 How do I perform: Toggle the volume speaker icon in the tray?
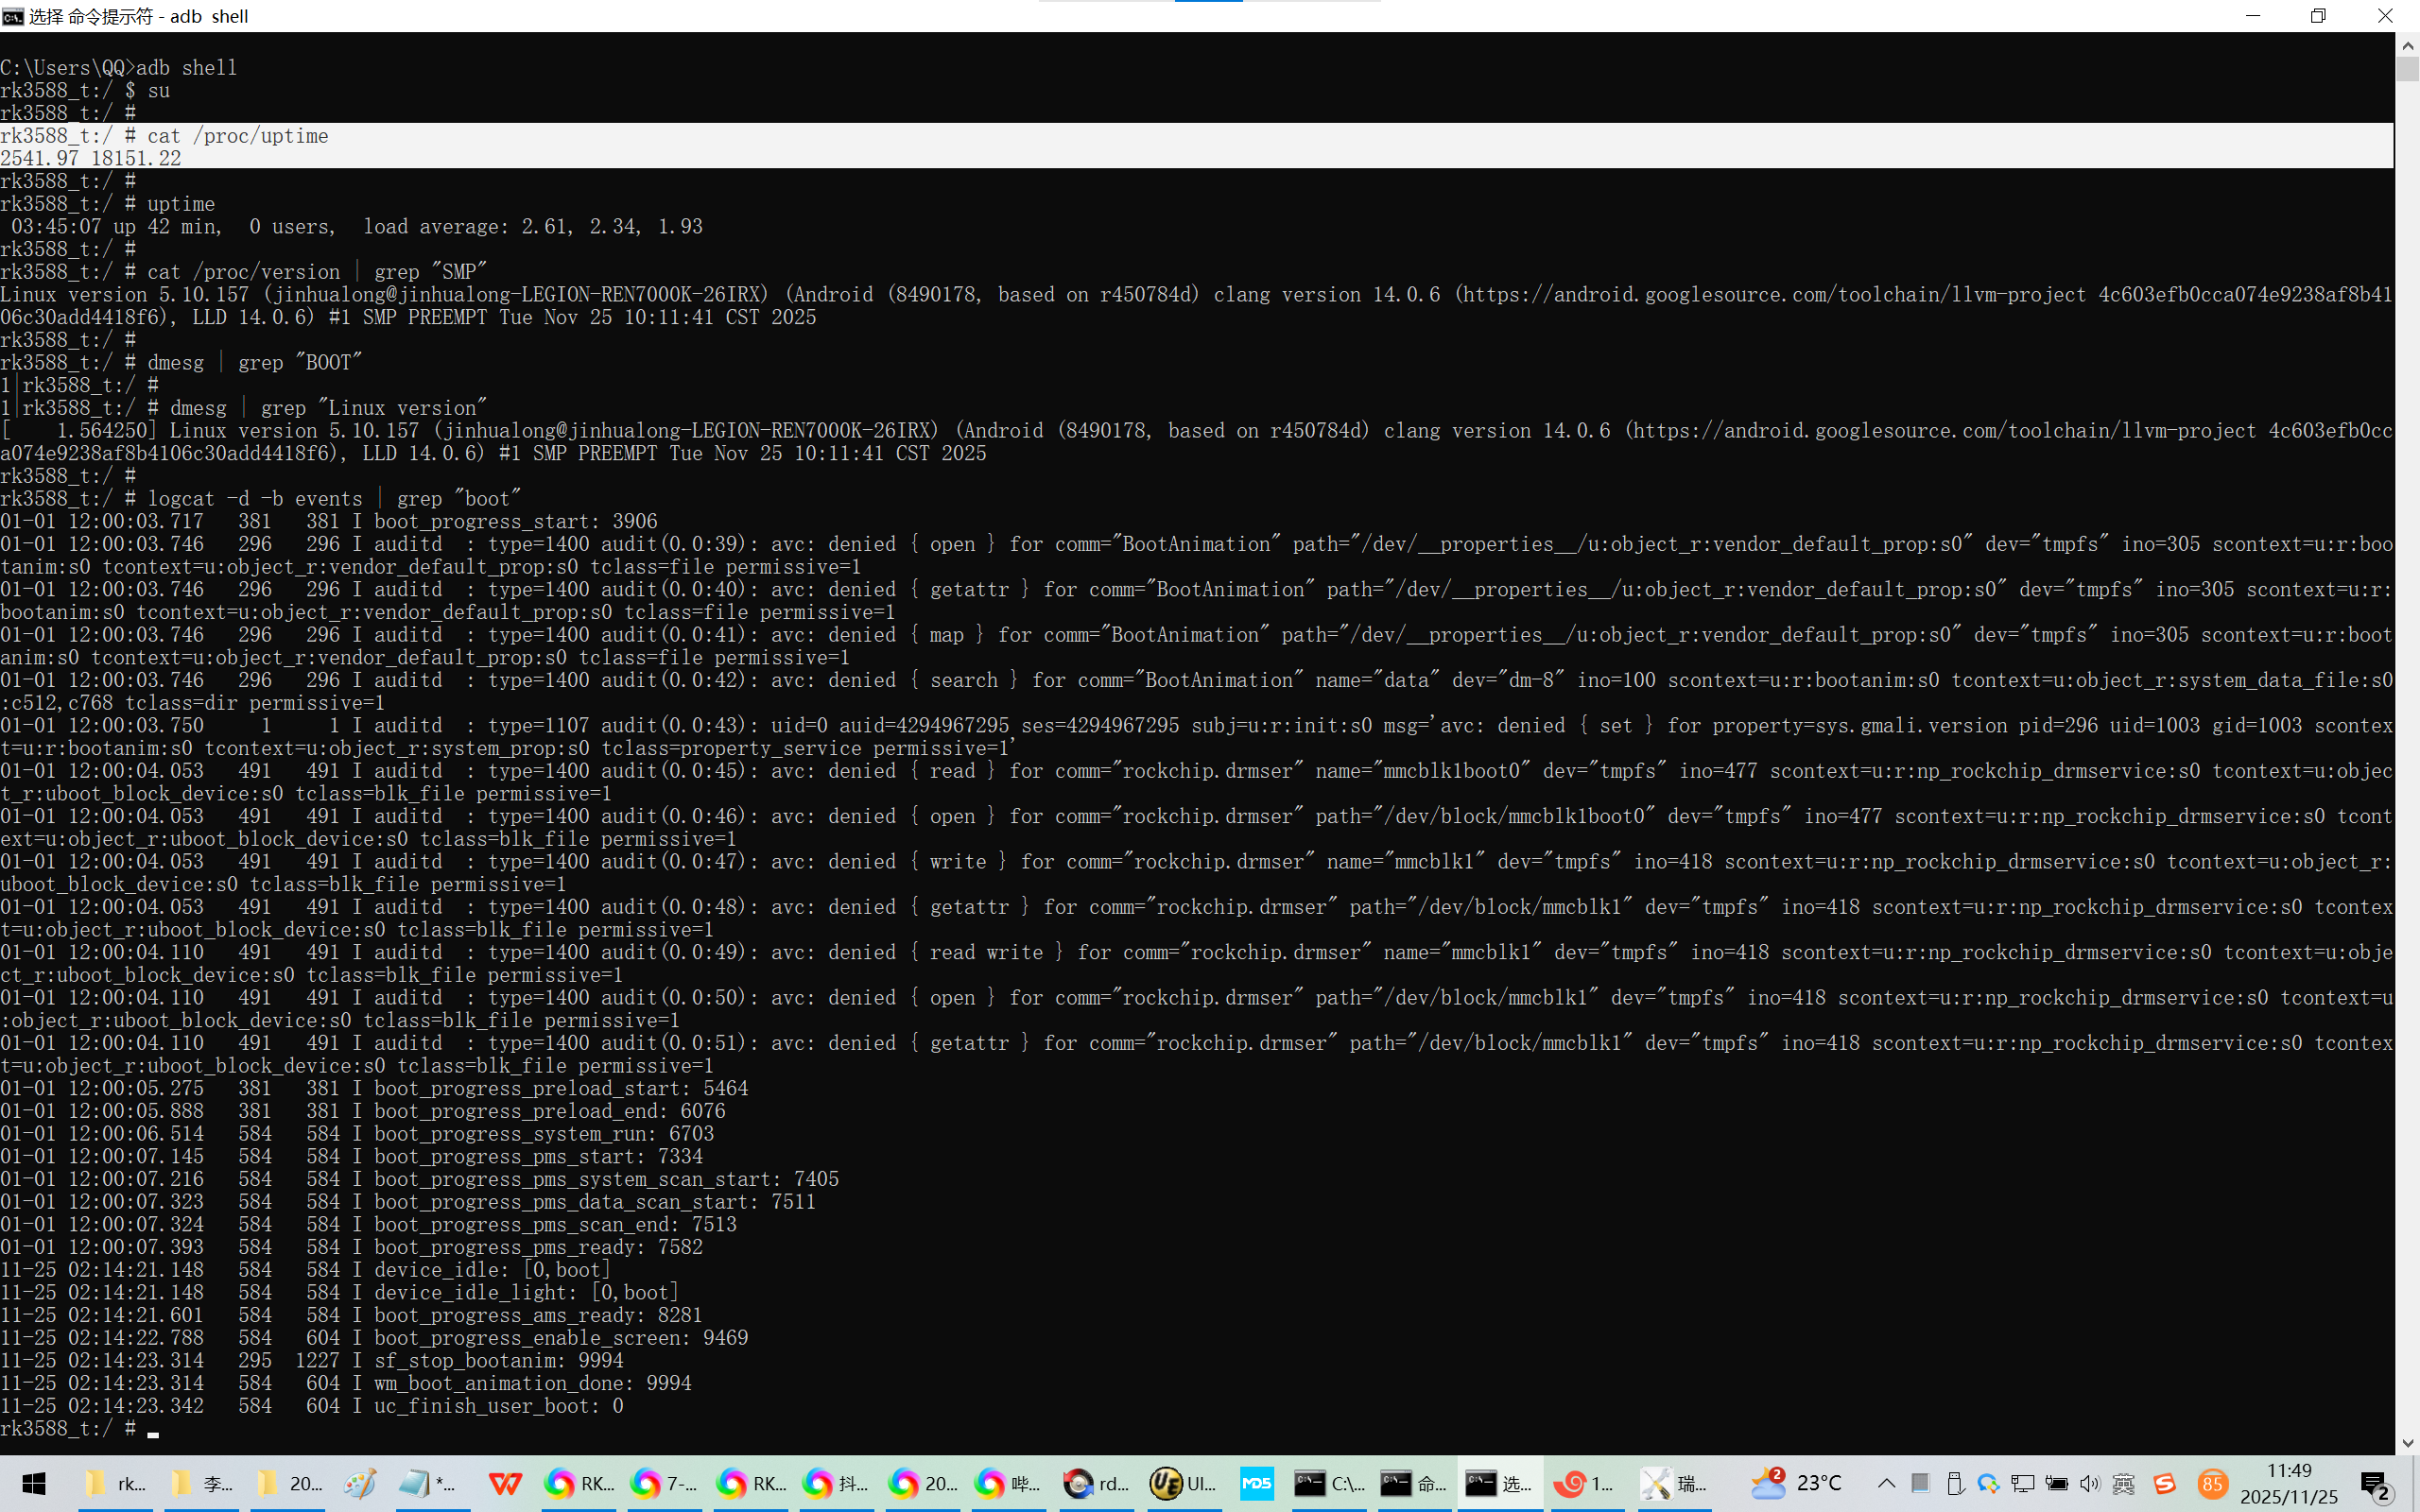pos(2089,1483)
